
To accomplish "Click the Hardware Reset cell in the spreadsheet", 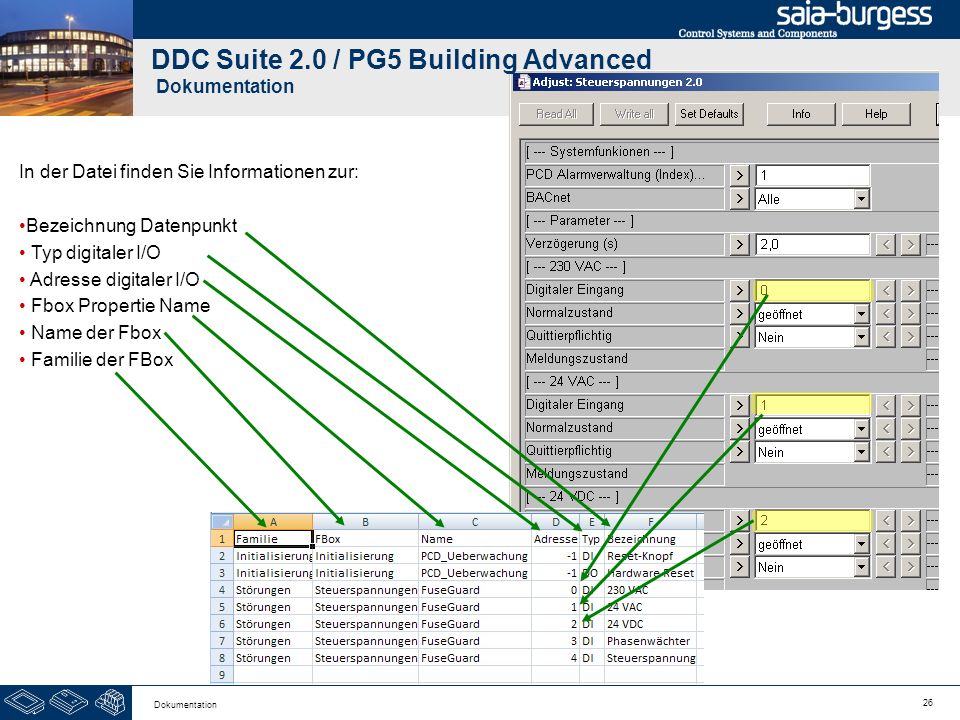I will pos(650,573).
